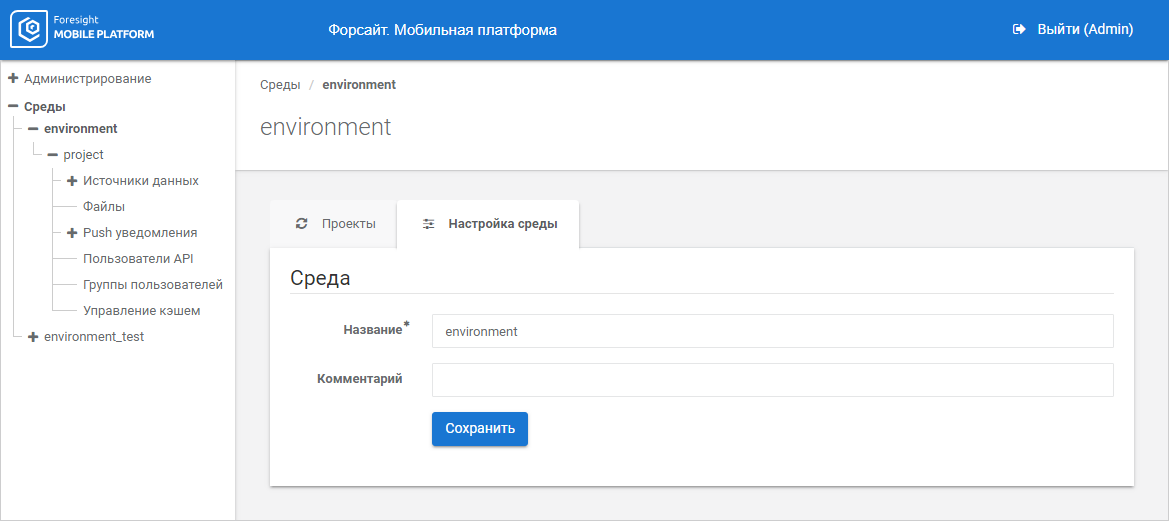
Task: Click the refresh icon on Проекты tab
Action: coord(301,224)
